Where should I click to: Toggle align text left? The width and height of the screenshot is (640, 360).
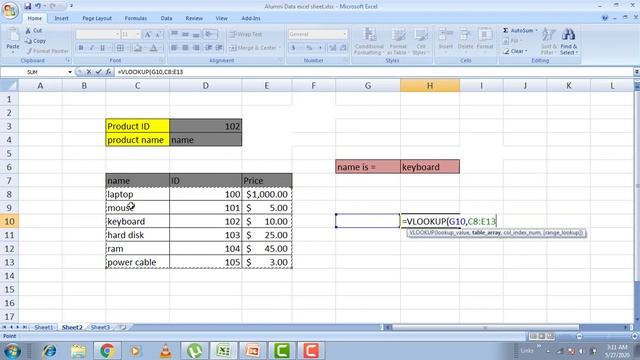[x=174, y=48]
